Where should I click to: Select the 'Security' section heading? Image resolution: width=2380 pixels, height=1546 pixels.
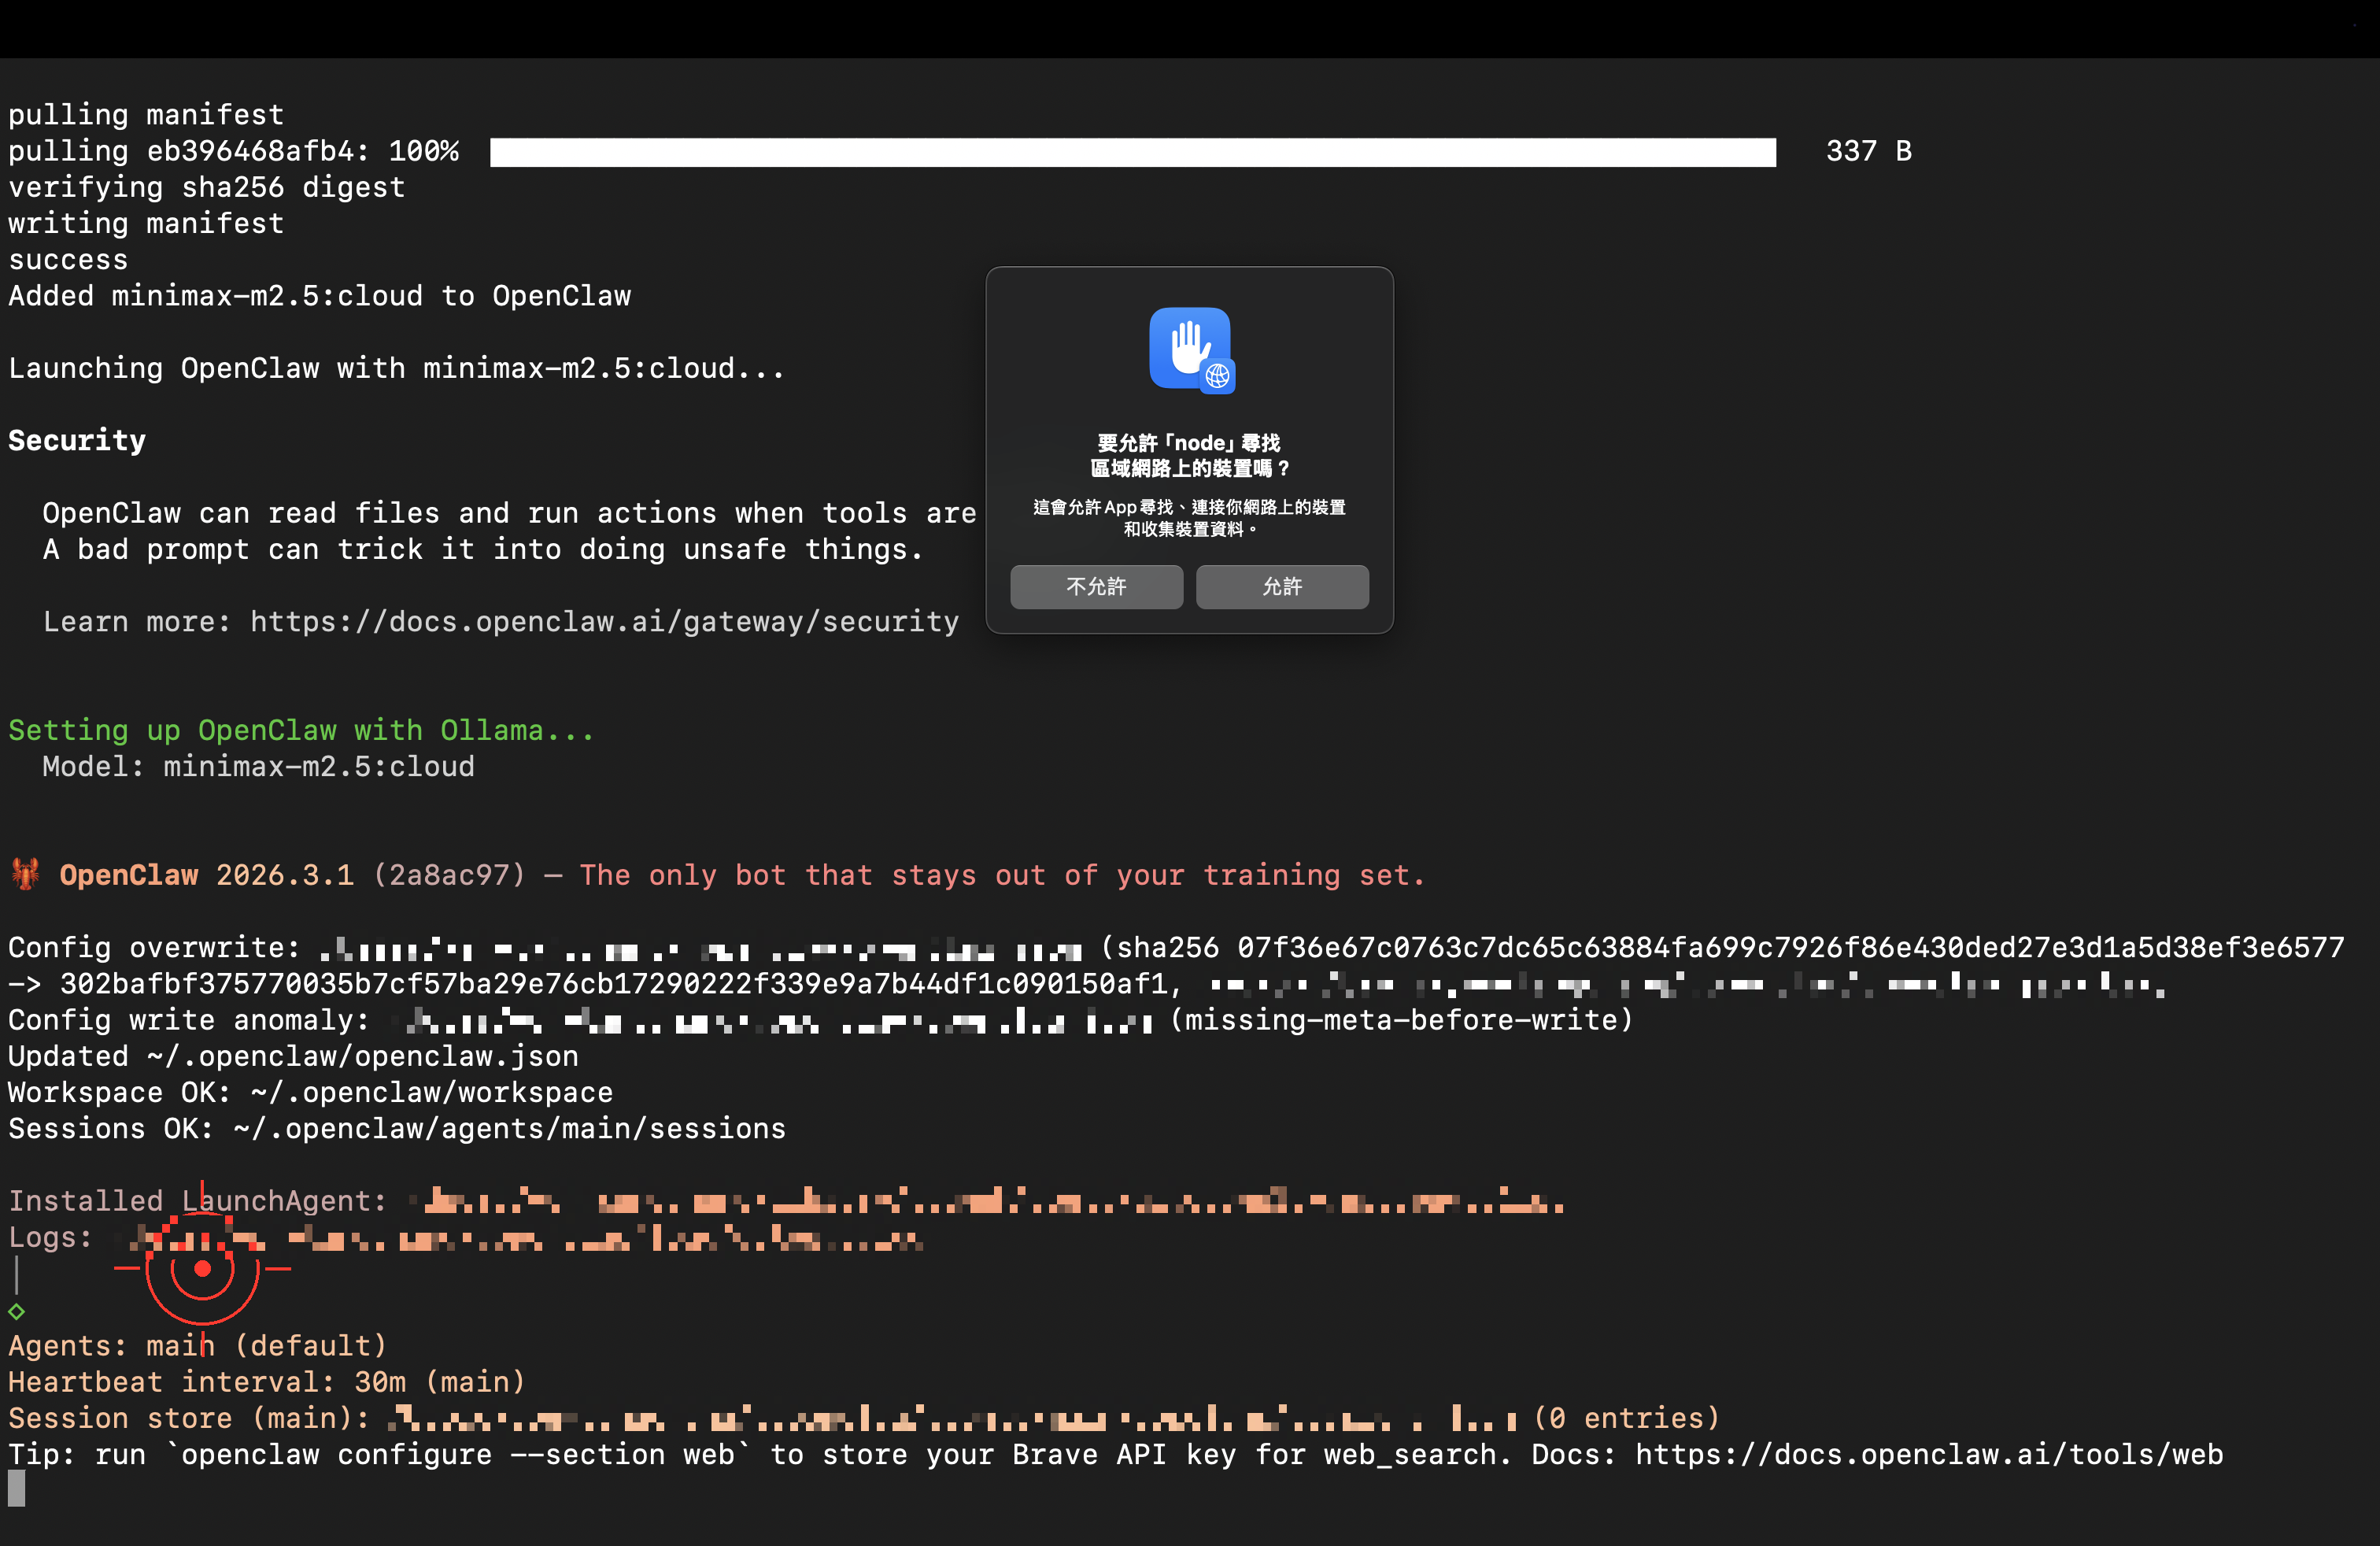(76, 440)
